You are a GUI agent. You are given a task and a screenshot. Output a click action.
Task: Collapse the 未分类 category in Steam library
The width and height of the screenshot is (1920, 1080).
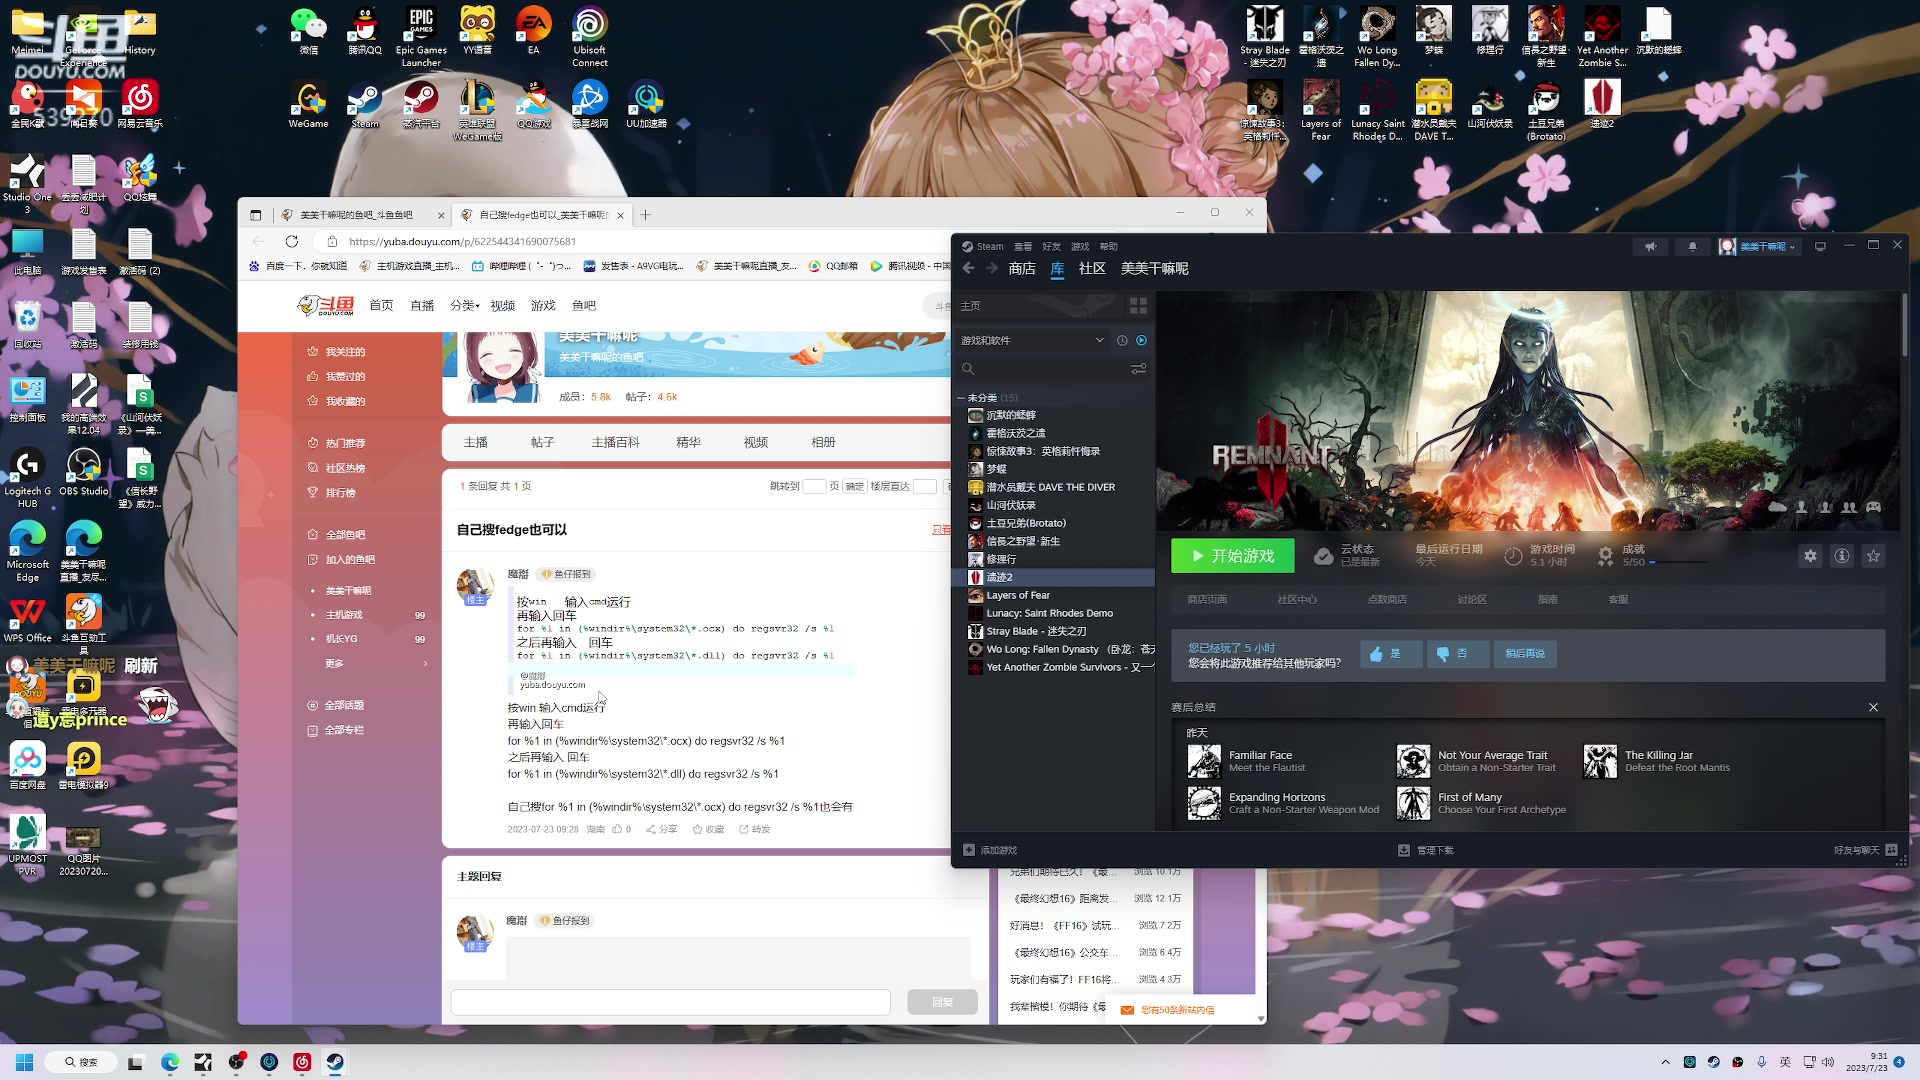(x=961, y=398)
